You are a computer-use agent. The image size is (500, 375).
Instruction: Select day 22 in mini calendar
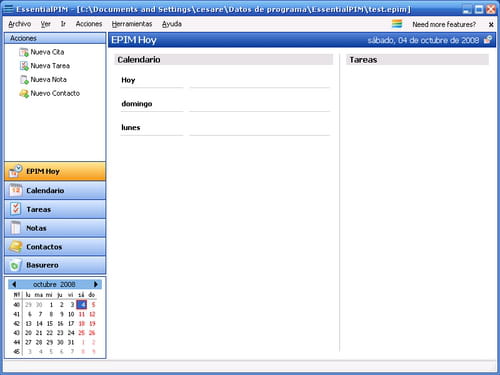pos(50,333)
